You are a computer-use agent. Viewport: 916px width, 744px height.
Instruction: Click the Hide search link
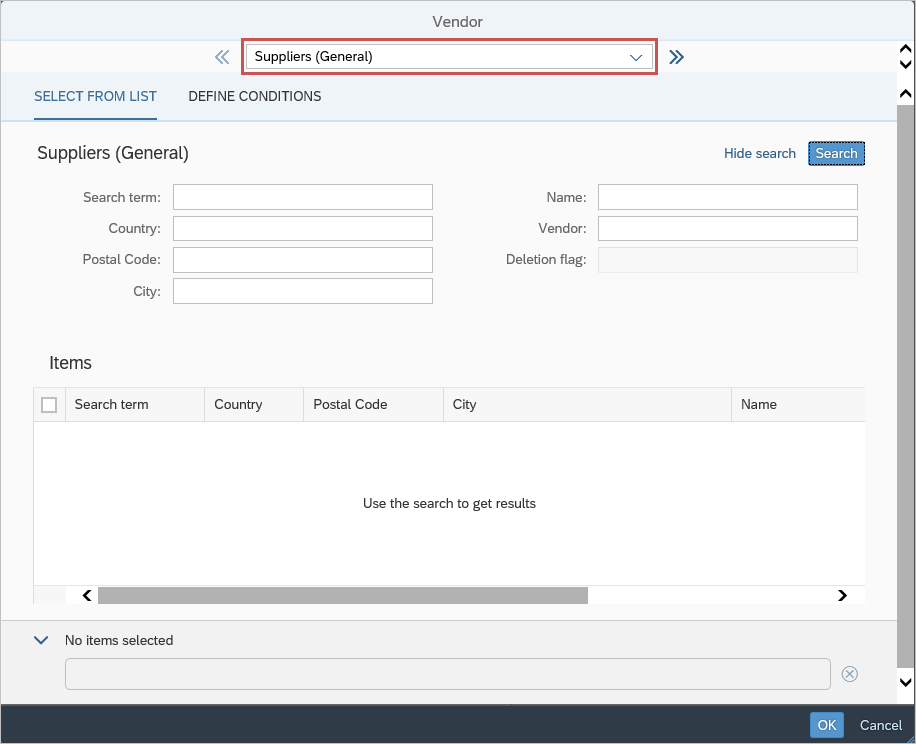click(759, 153)
